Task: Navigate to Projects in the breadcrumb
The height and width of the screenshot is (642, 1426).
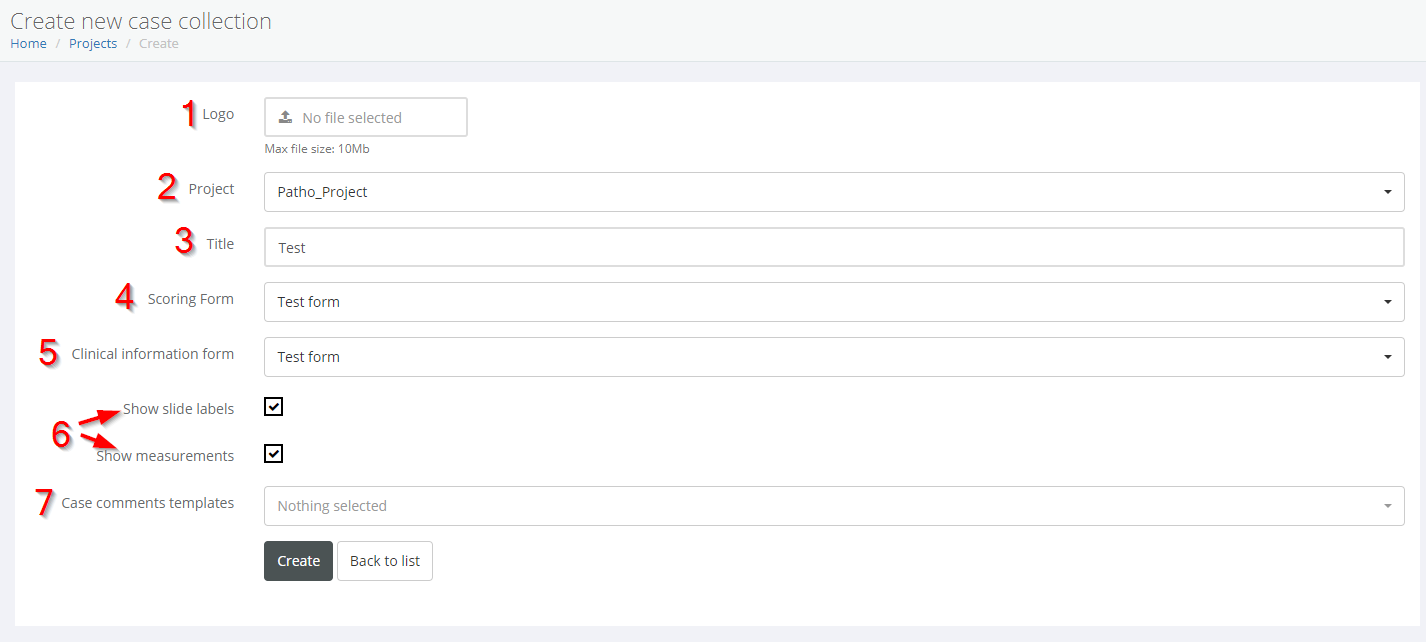Action: 93,44
